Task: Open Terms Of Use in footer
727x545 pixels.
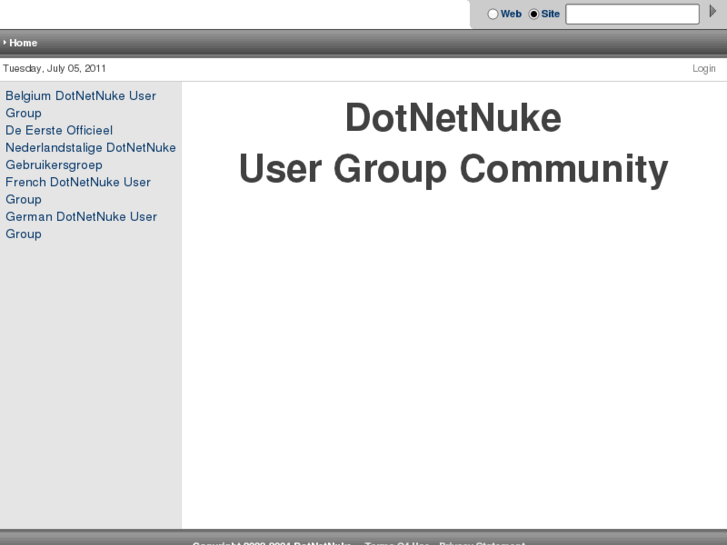Action: [x=397, y=542]
